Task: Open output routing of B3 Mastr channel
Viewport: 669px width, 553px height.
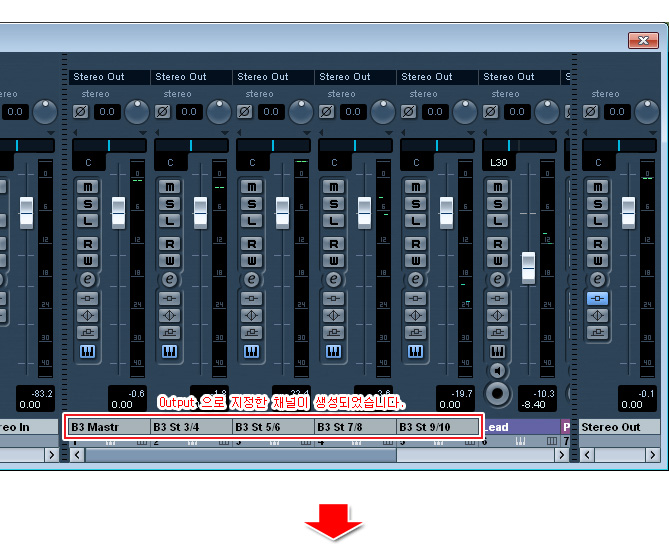Action: click(109, 77)
